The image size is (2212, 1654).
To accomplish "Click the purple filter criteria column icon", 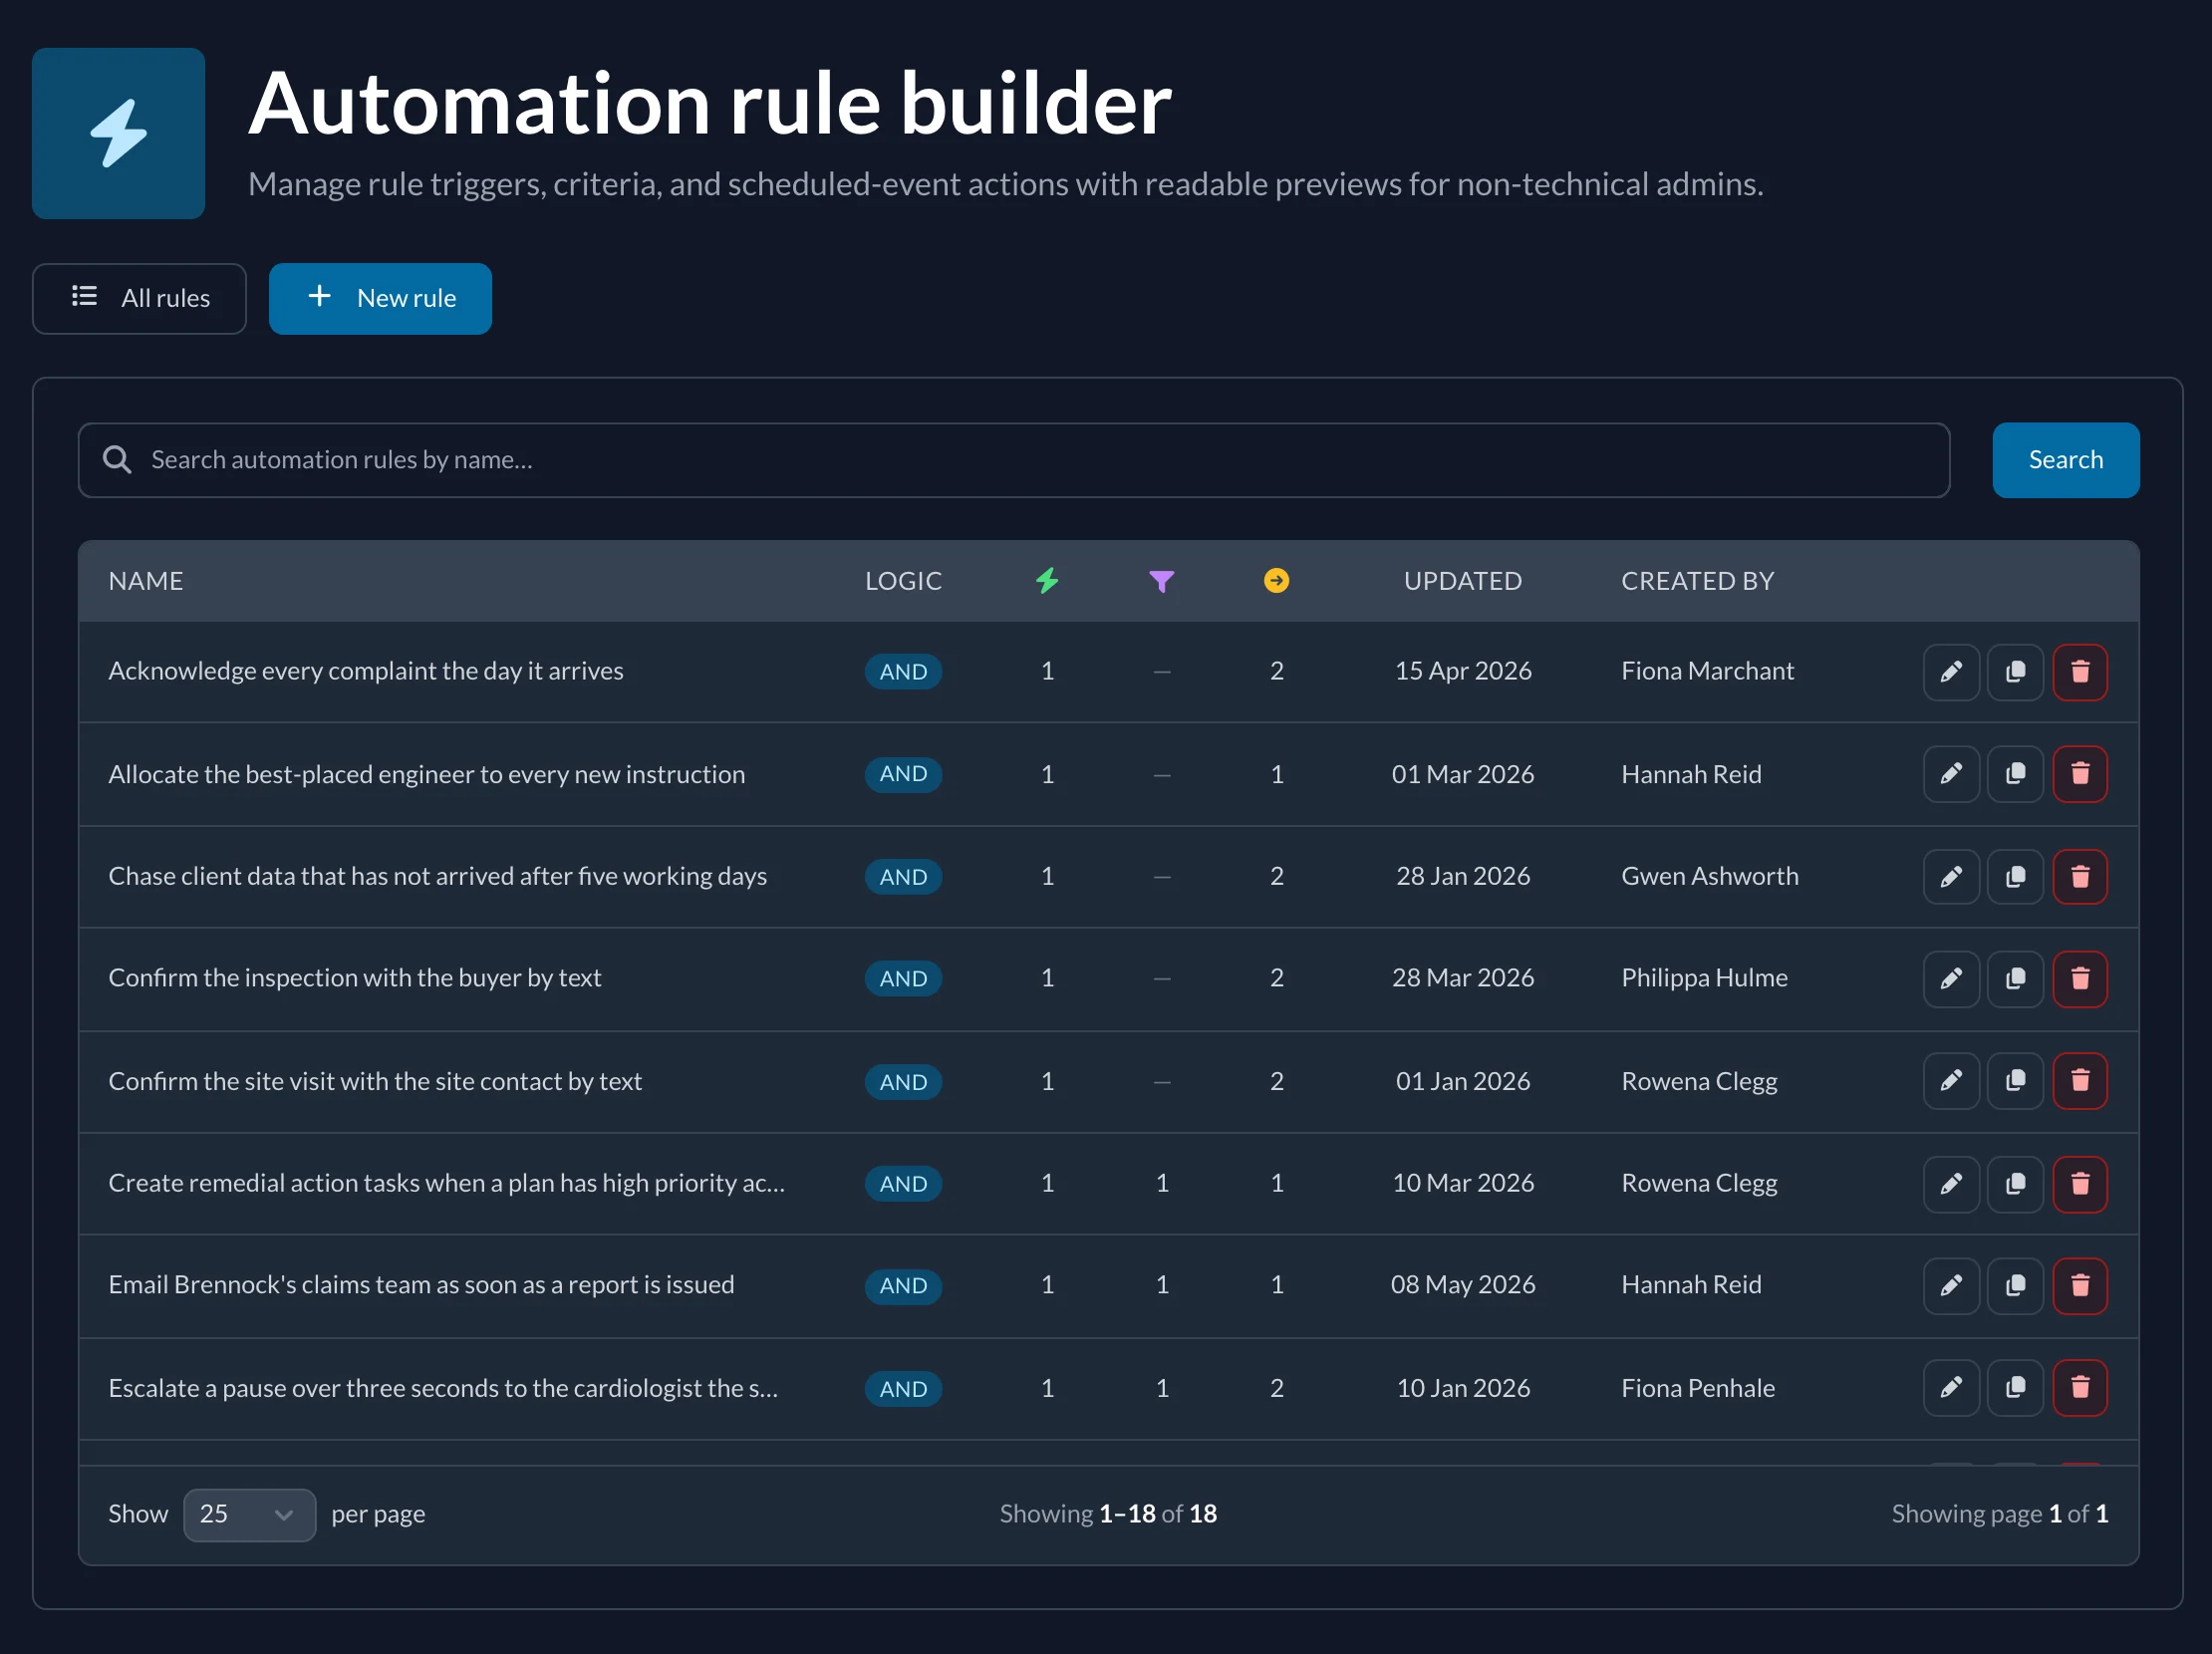I will pyautogui.click(x=1161, y=581).
